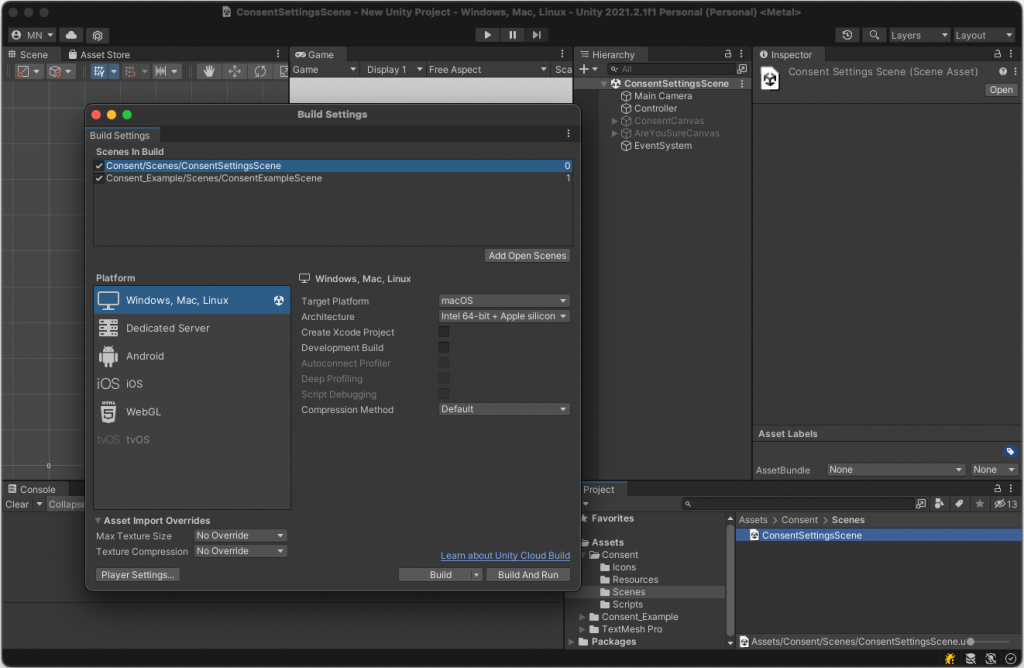Viewport: 1024px width, 668px height.
Task: Select the Rotate tool in Scene toolbar
Action: point(258,71)
